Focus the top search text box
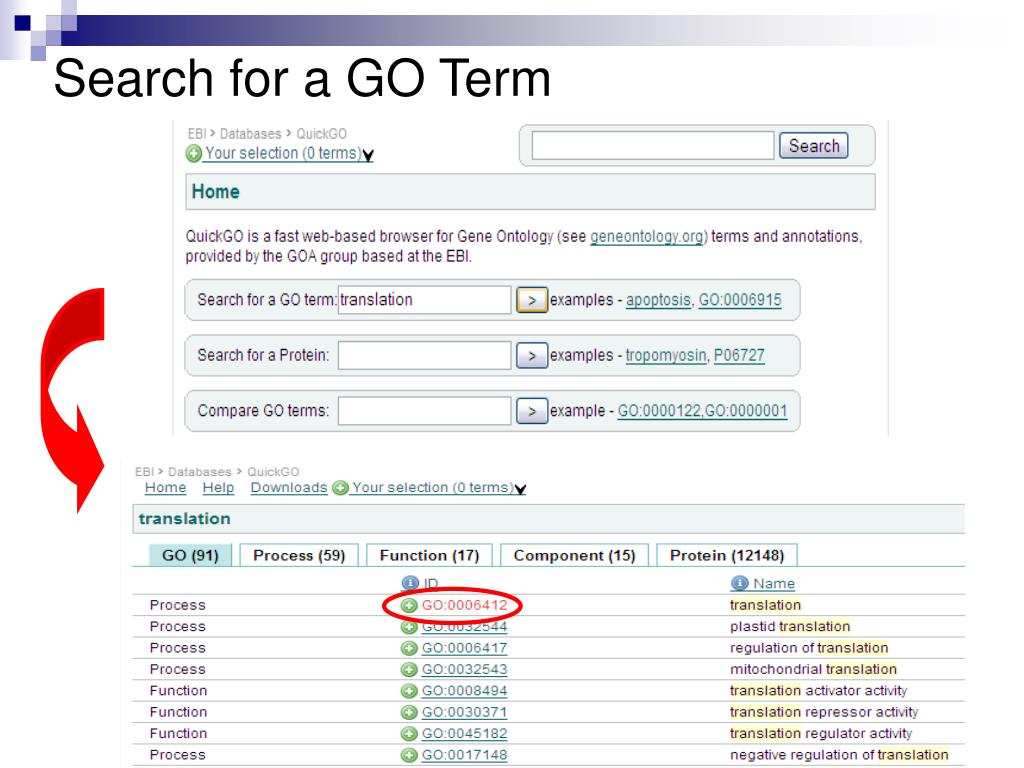The image size is (1024, 768). point(652,146)
